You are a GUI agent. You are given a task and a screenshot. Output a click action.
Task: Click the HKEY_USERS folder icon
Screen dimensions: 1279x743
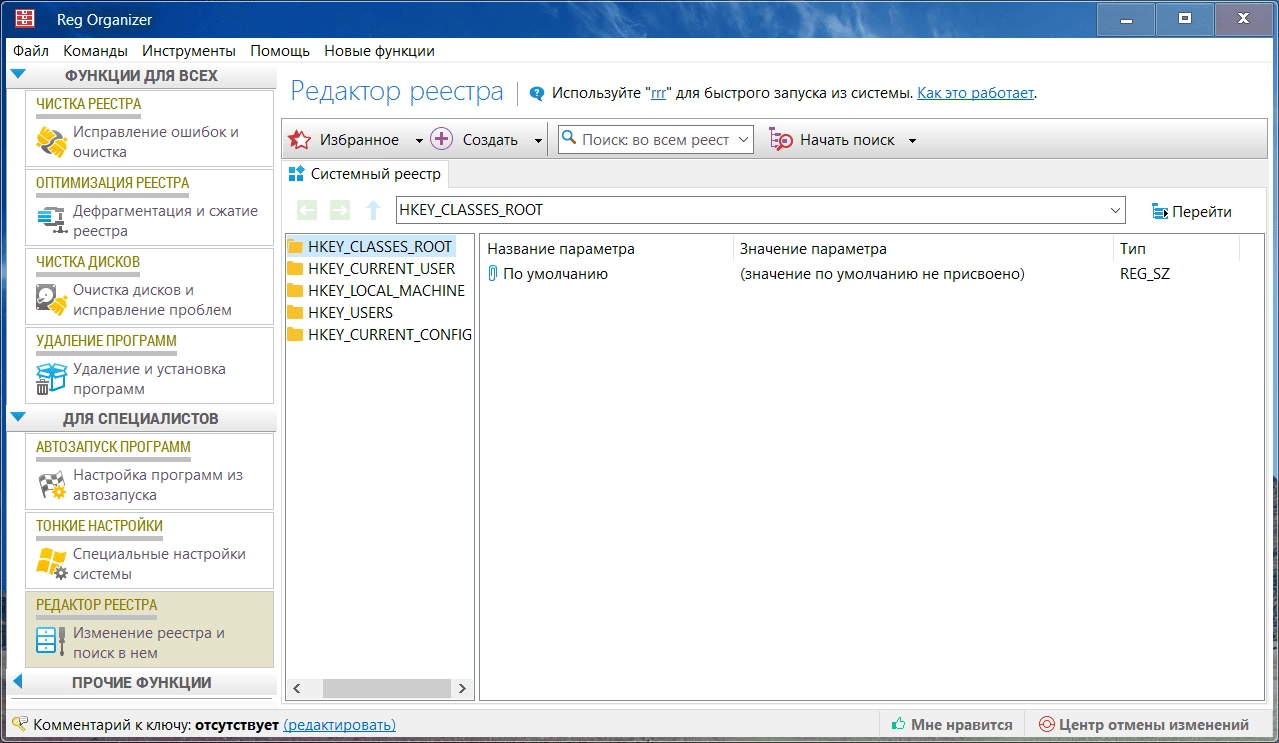pos(295,313)
